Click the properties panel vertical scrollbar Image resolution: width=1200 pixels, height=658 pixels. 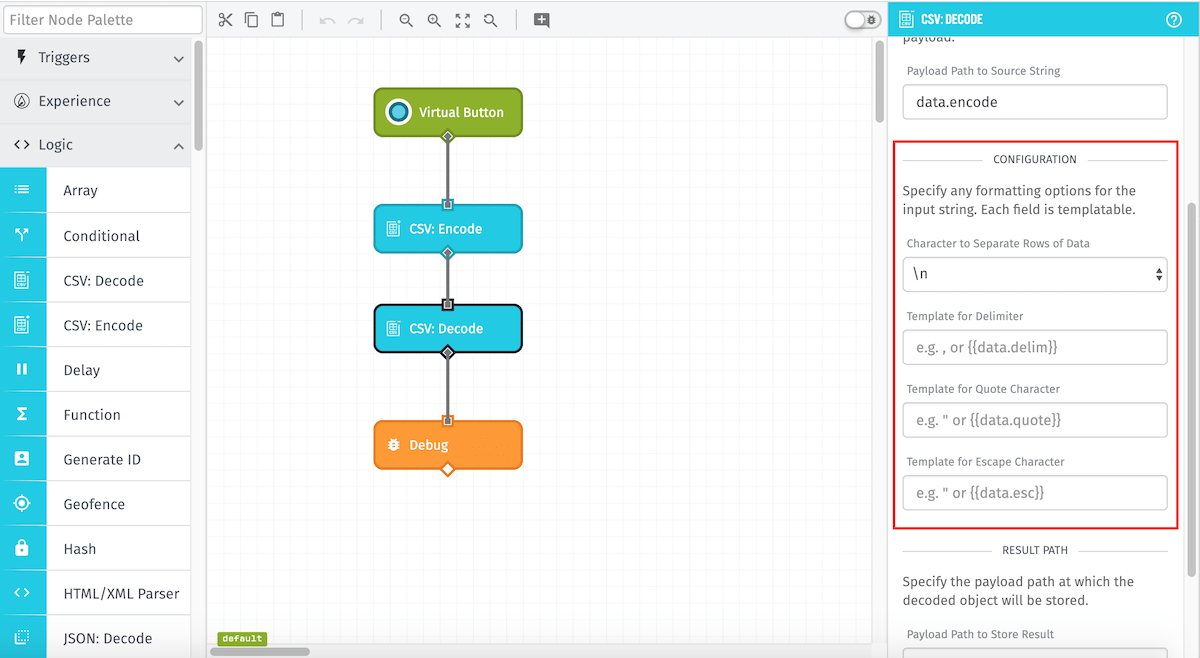tap(1191, 390)
